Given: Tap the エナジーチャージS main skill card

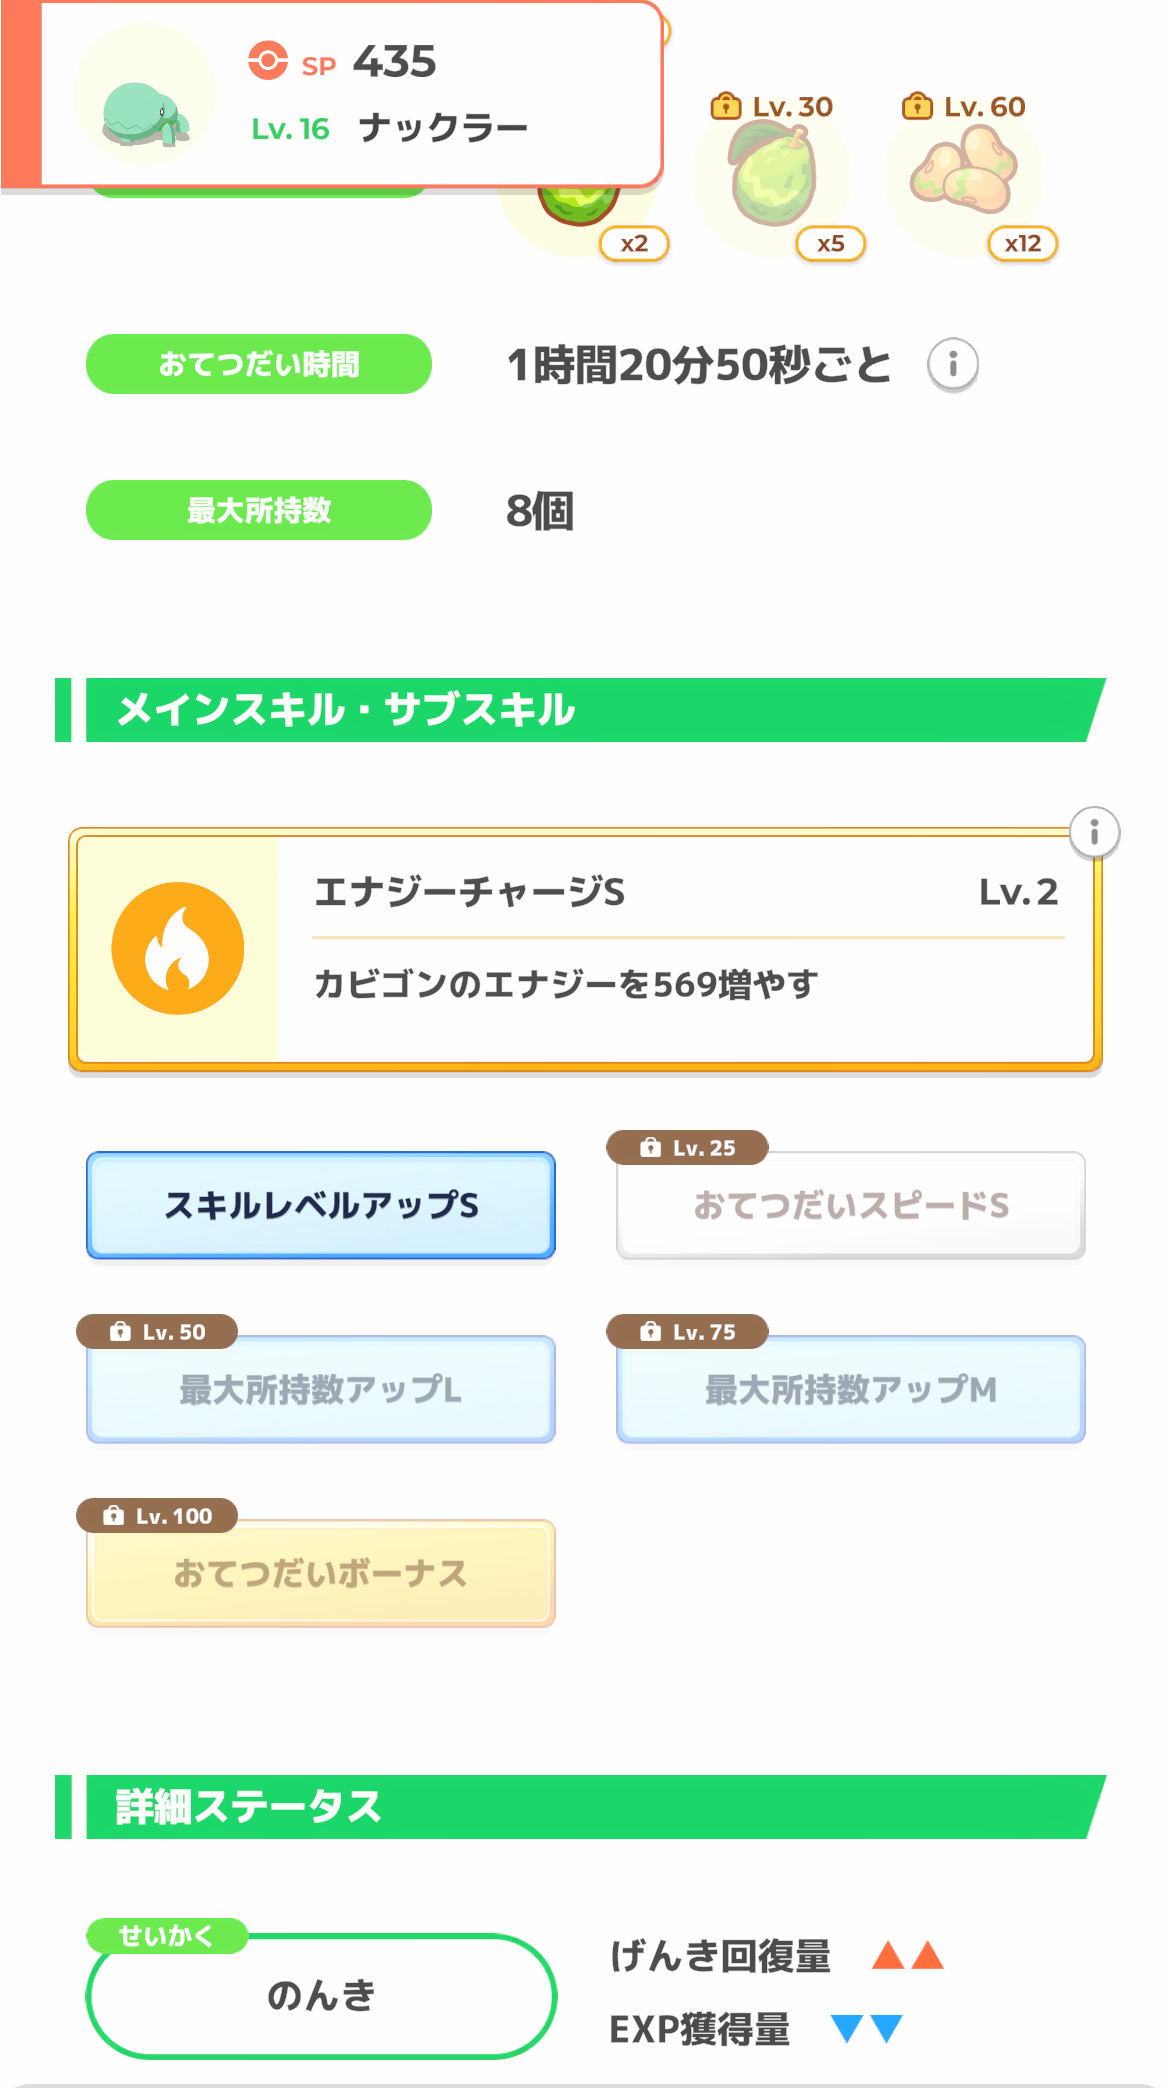Looking at the screenshot, I should 685,948.
